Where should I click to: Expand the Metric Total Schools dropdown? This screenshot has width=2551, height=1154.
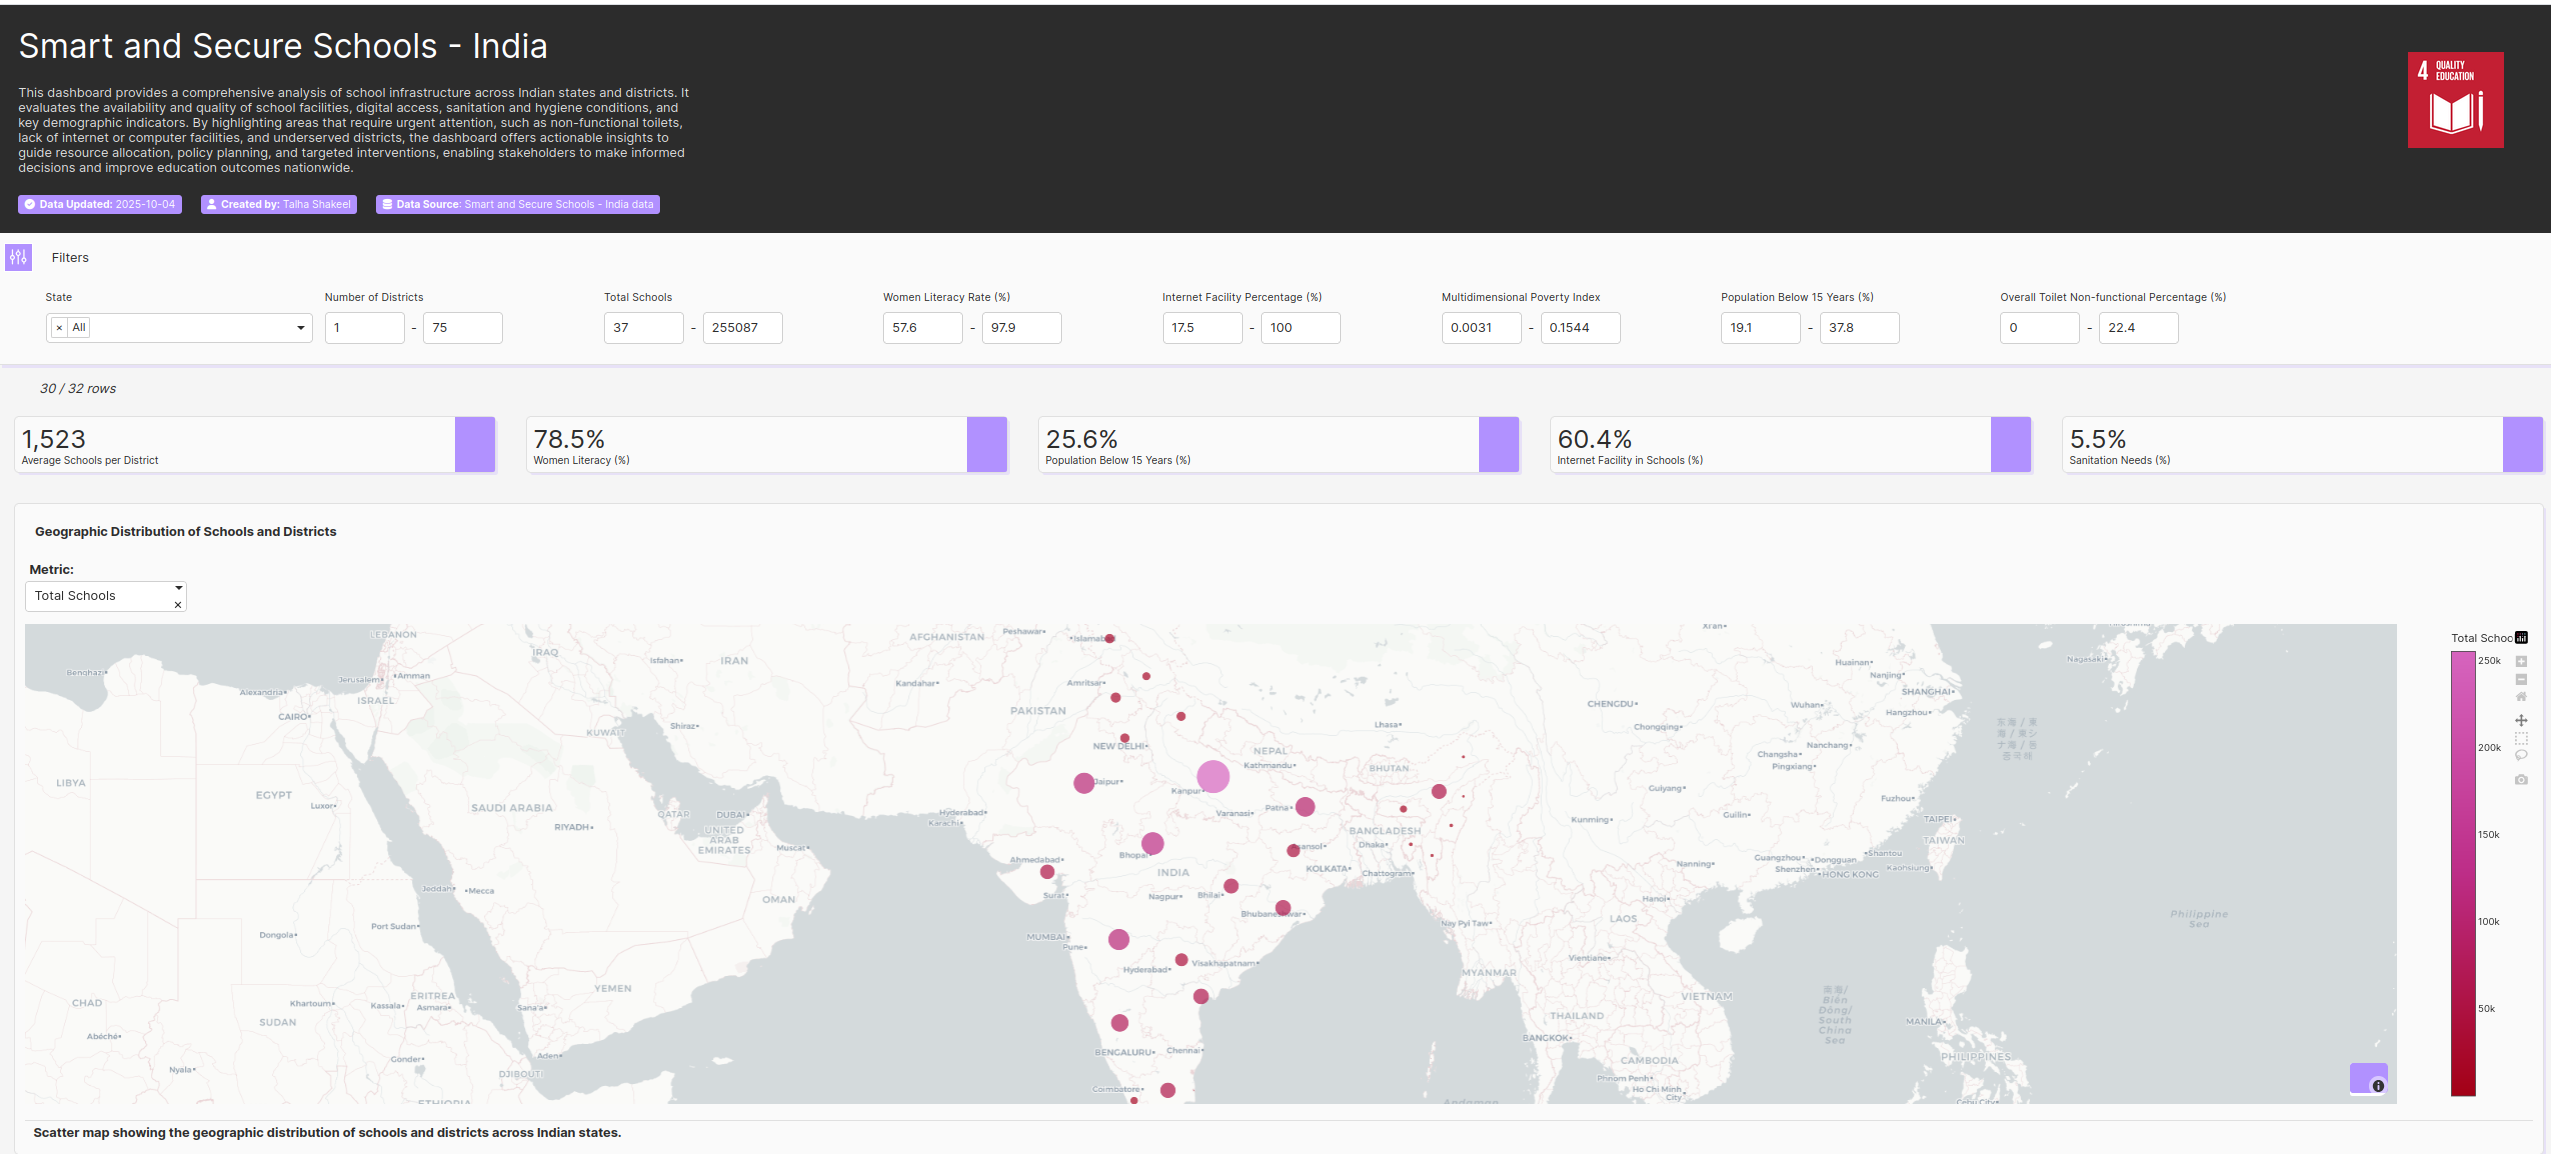pyautogui.click(x=178, y=588)
